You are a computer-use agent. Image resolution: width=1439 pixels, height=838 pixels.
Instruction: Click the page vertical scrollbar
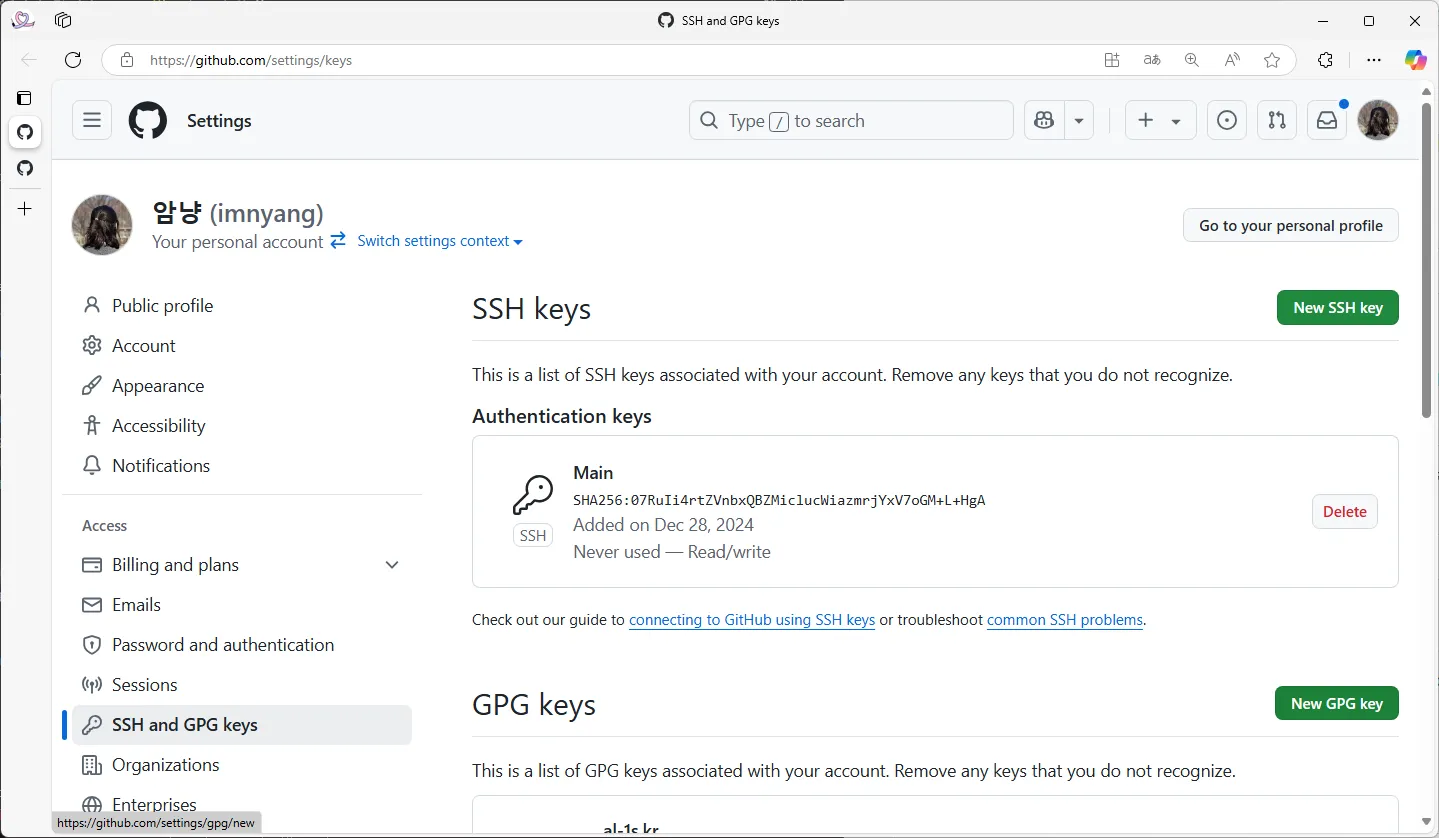point(1427,258)
